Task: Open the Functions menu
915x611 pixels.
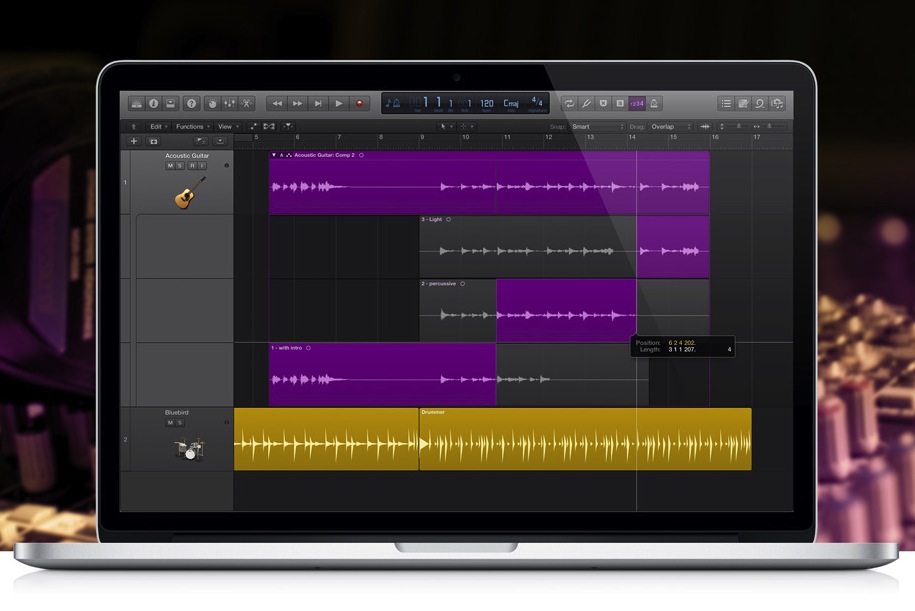Action: [192, 127]
